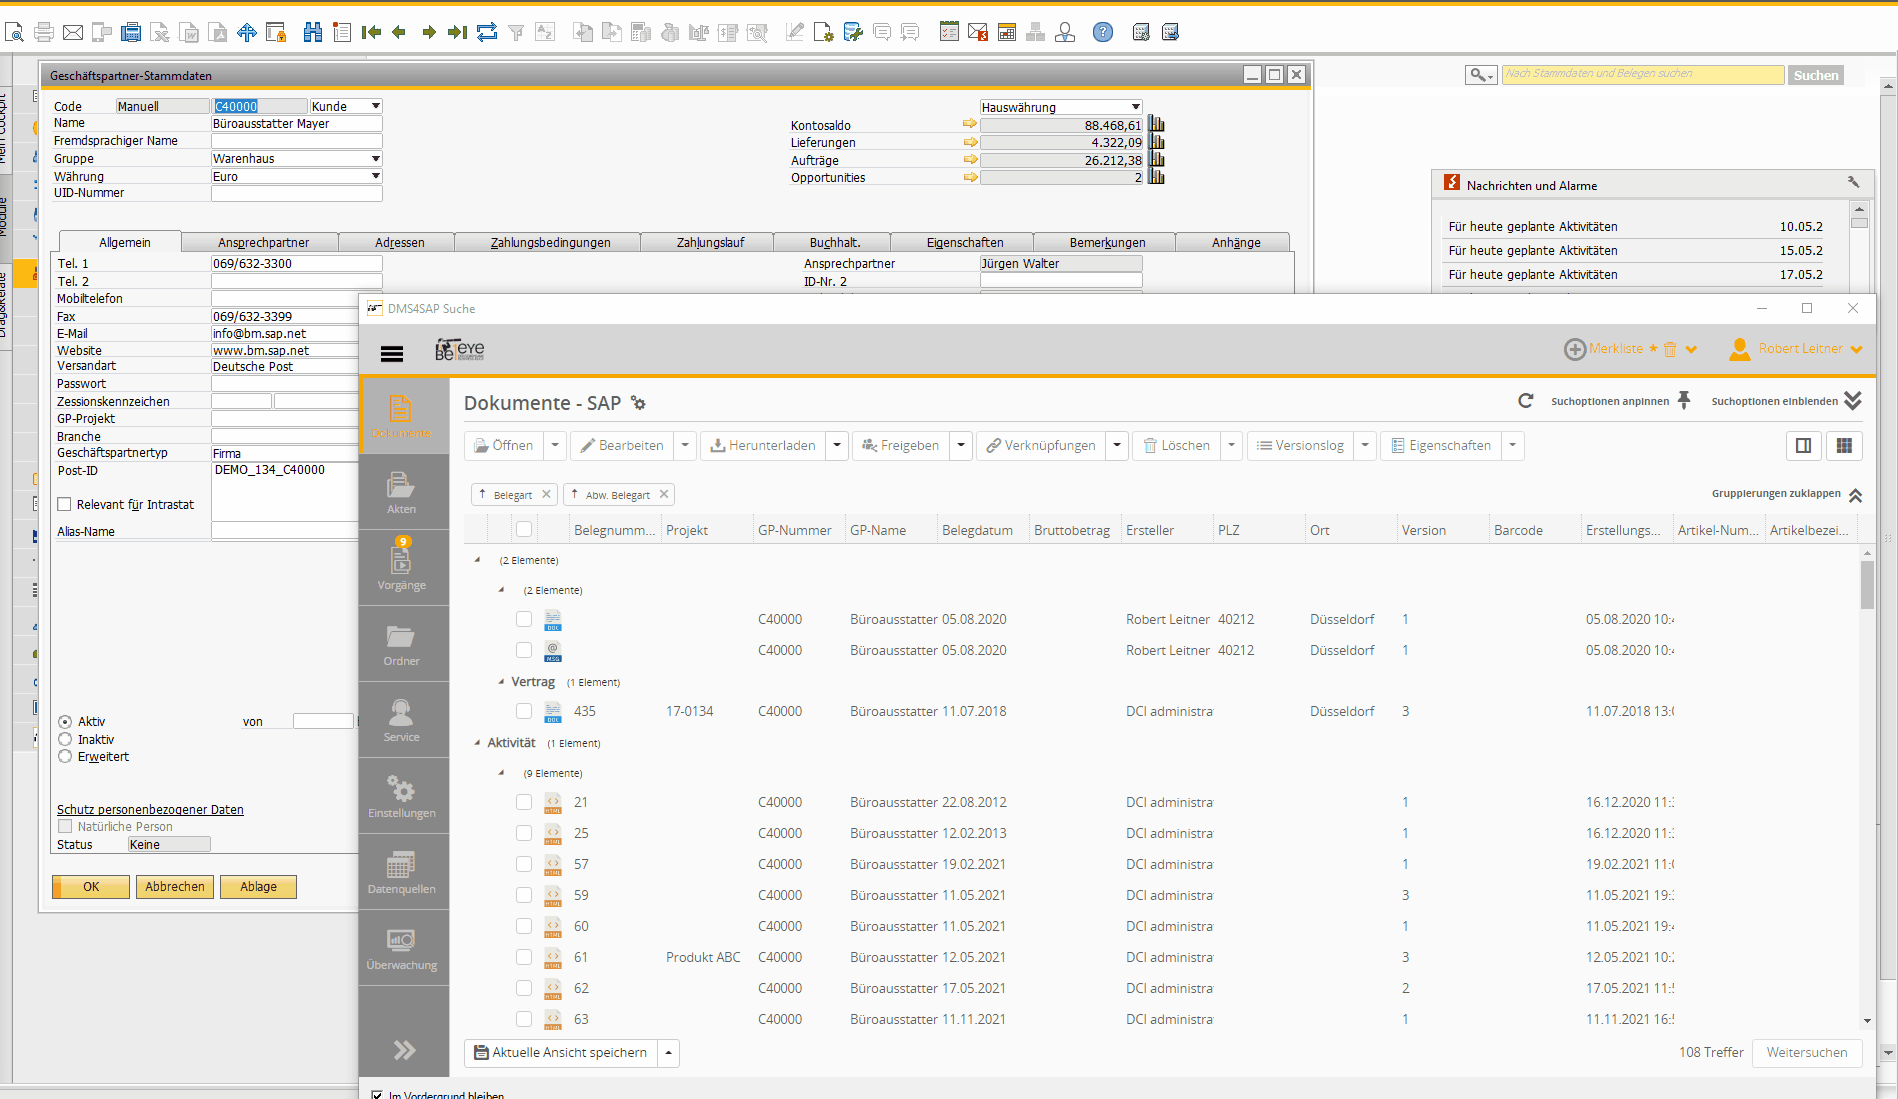Click the Tel. 2 input field

[x=296, y=282]
